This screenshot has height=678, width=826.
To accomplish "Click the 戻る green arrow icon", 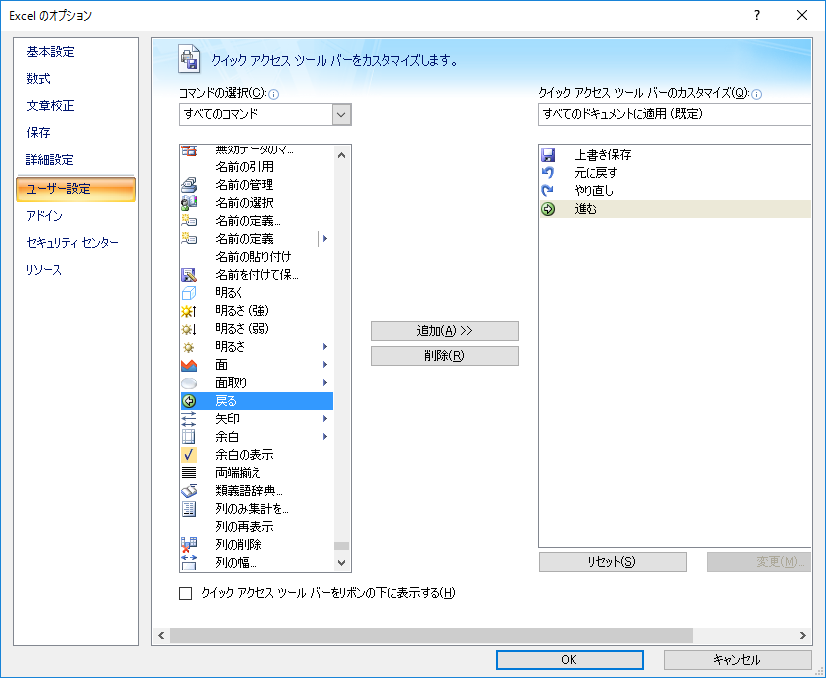I will (x=189, y=401).
